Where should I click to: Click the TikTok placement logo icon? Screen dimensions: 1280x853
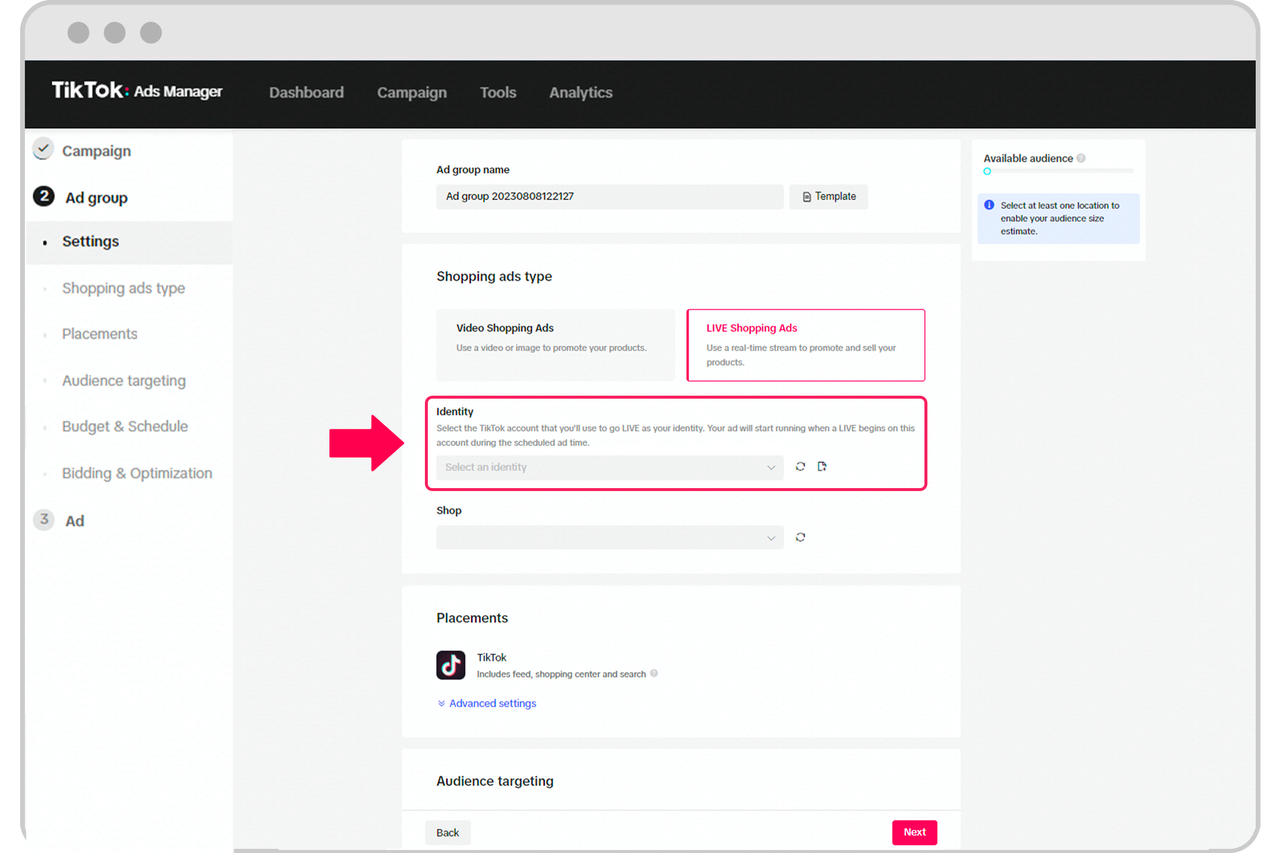click(451, 665)
